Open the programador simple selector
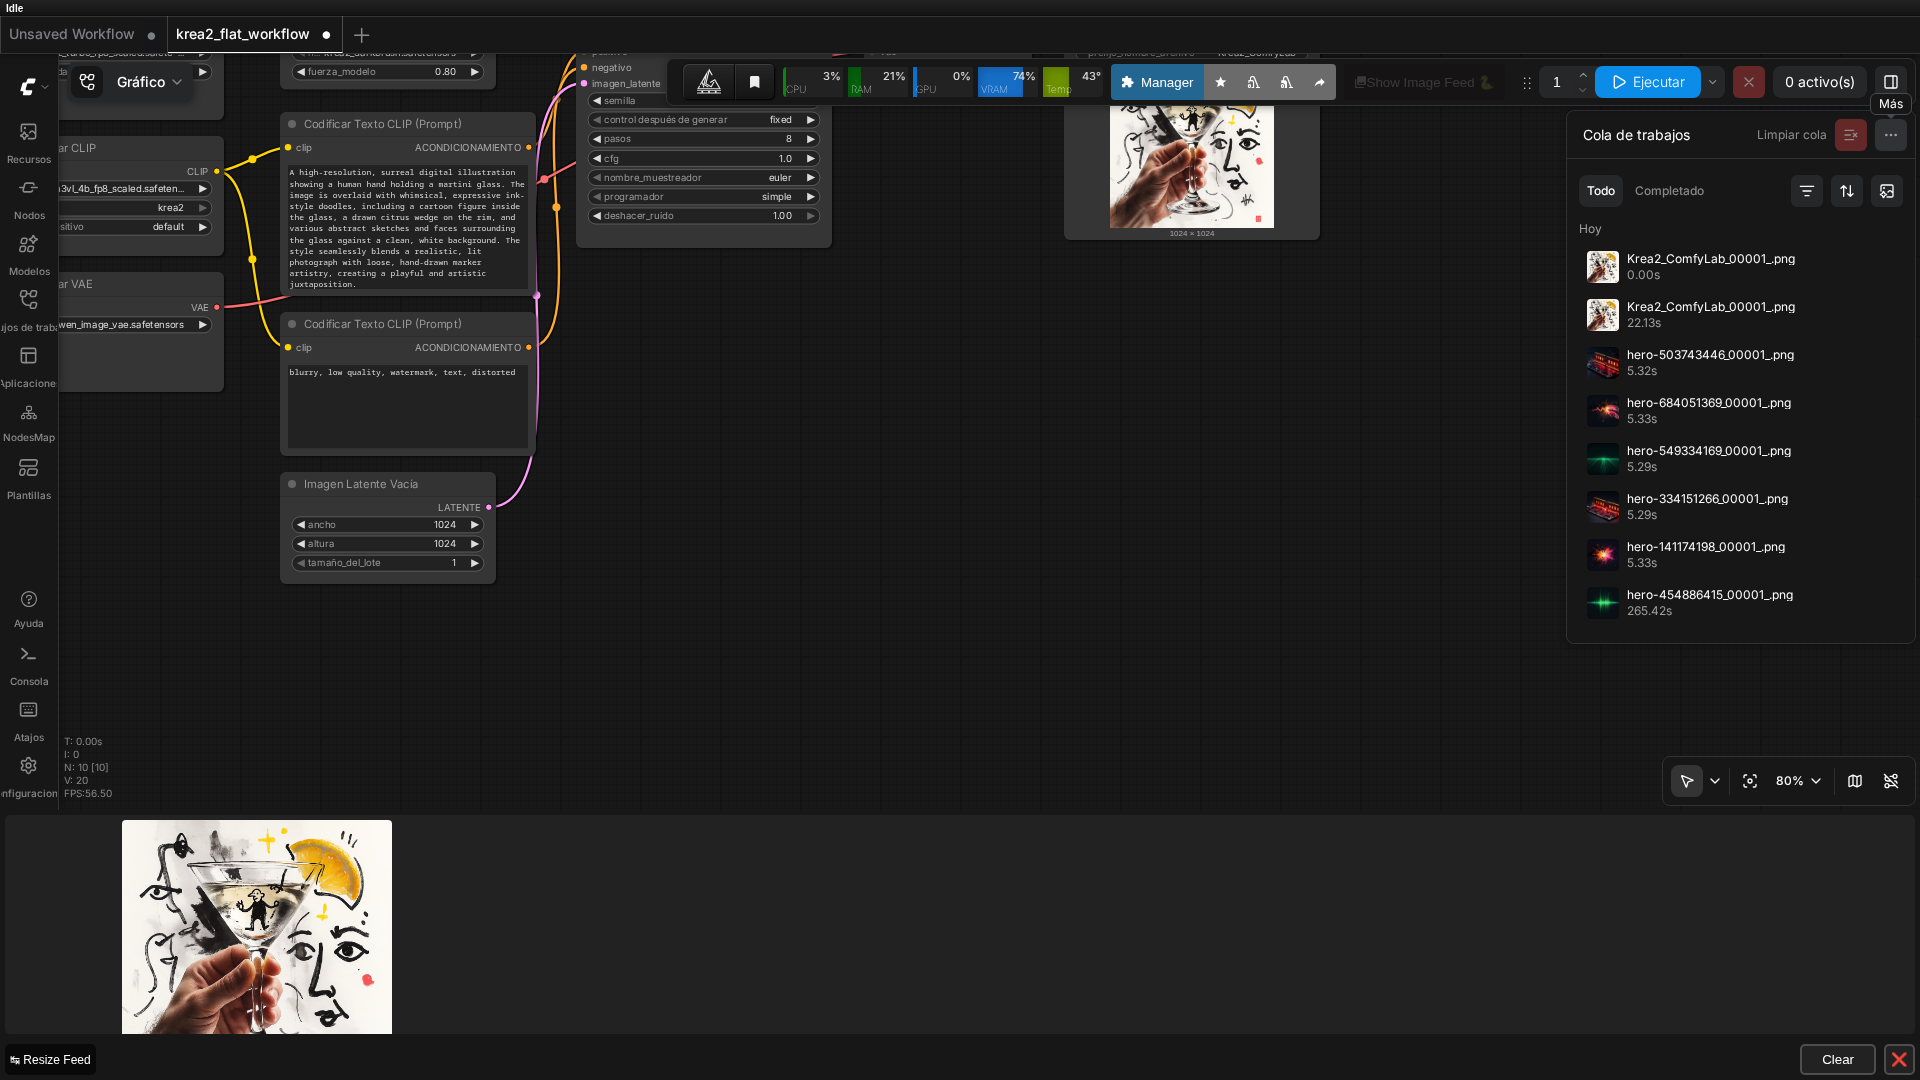Viewport: 1920px width, 1080px height. (x=704, y=197)
